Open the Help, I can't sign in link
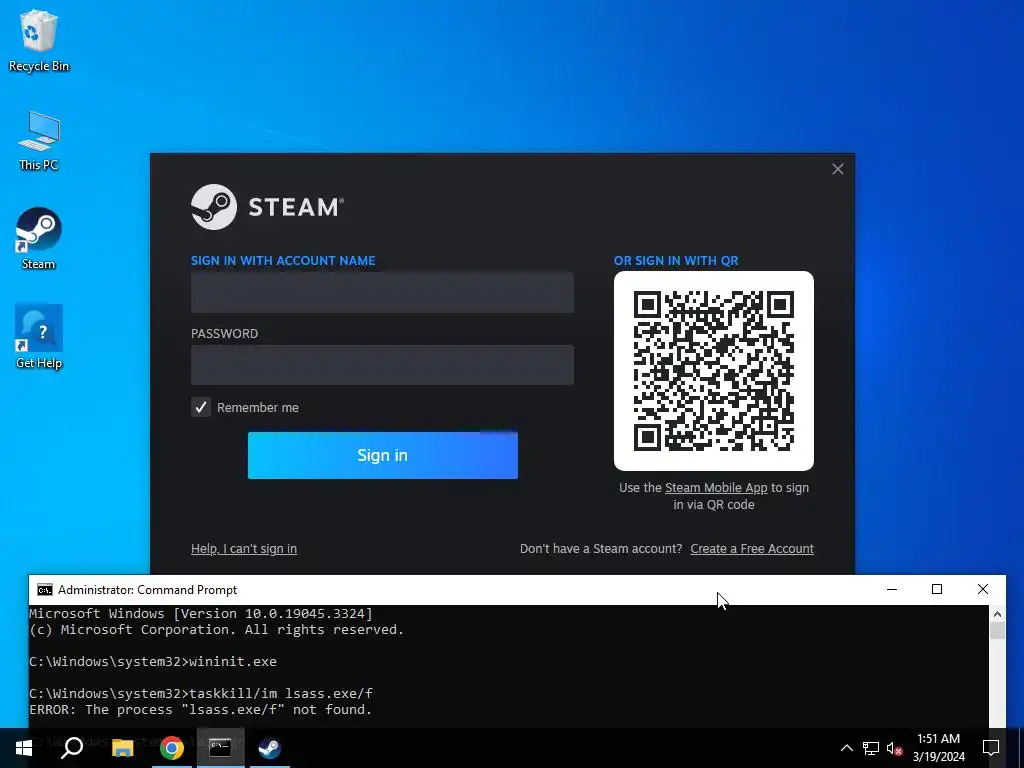Image resolution: width=1024 pixels, height=768 pixels. click(244, 549)
